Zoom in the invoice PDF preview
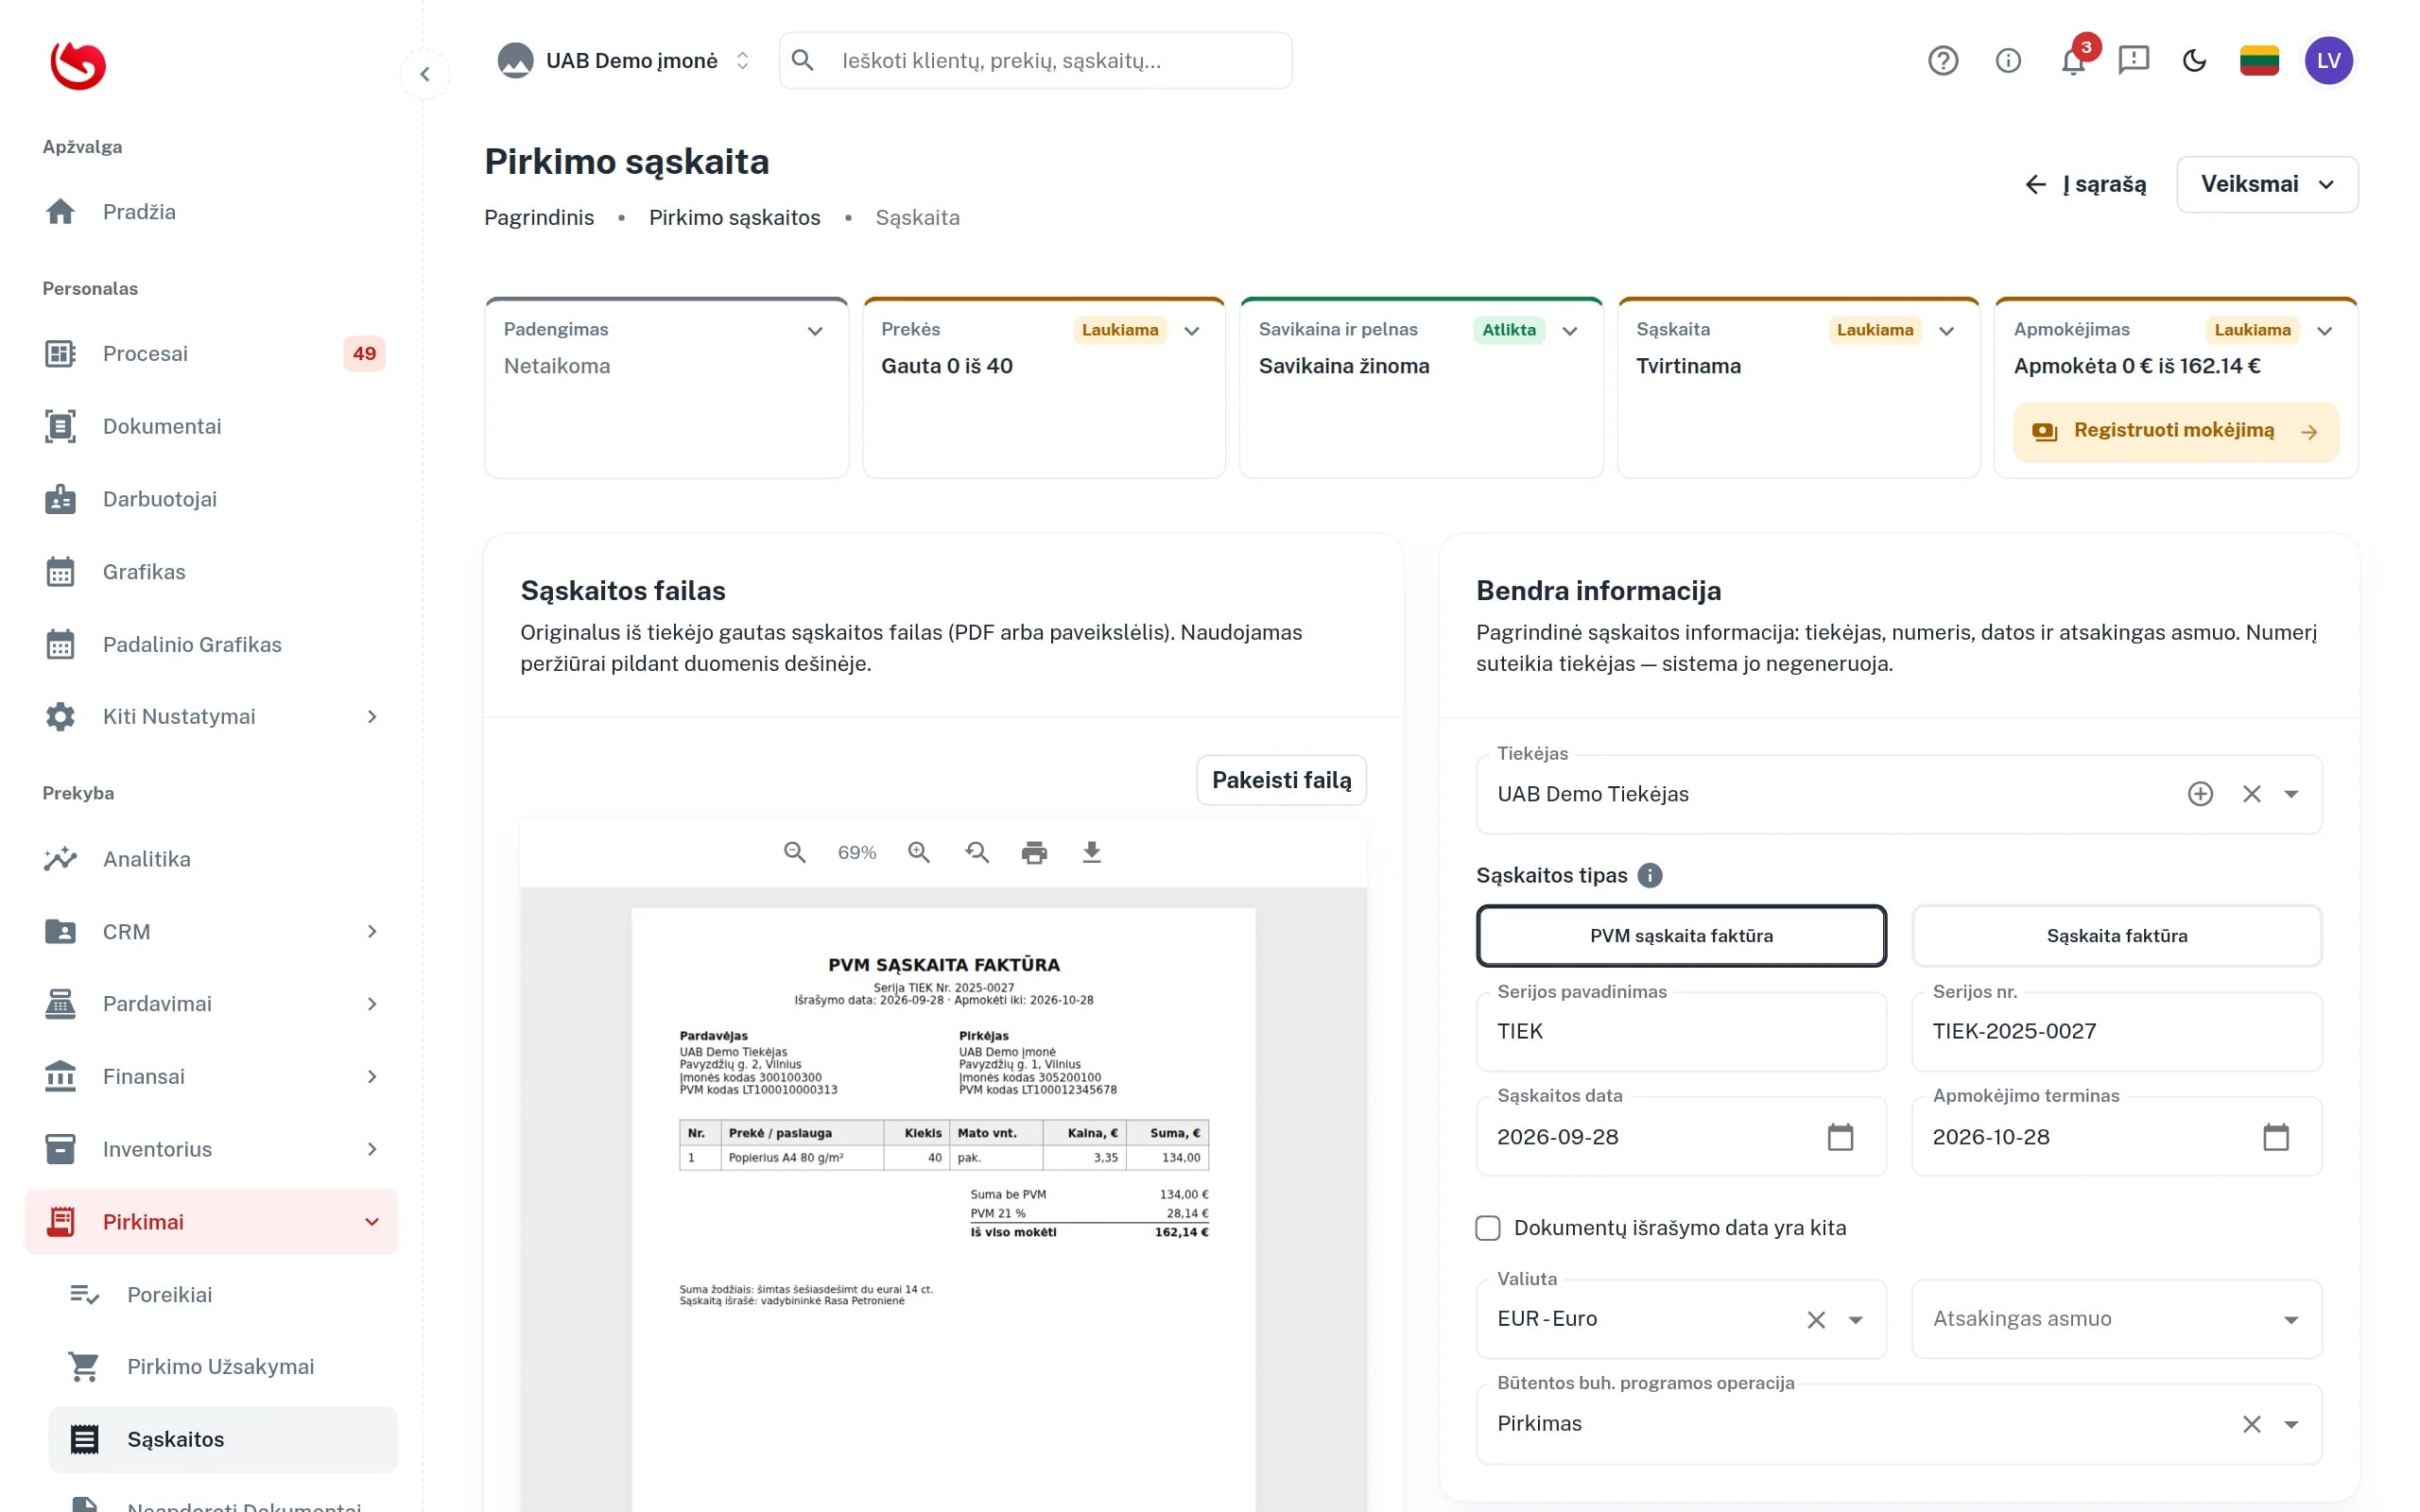The height and width of the screenshot is (1512, 2420). point(918,852)
